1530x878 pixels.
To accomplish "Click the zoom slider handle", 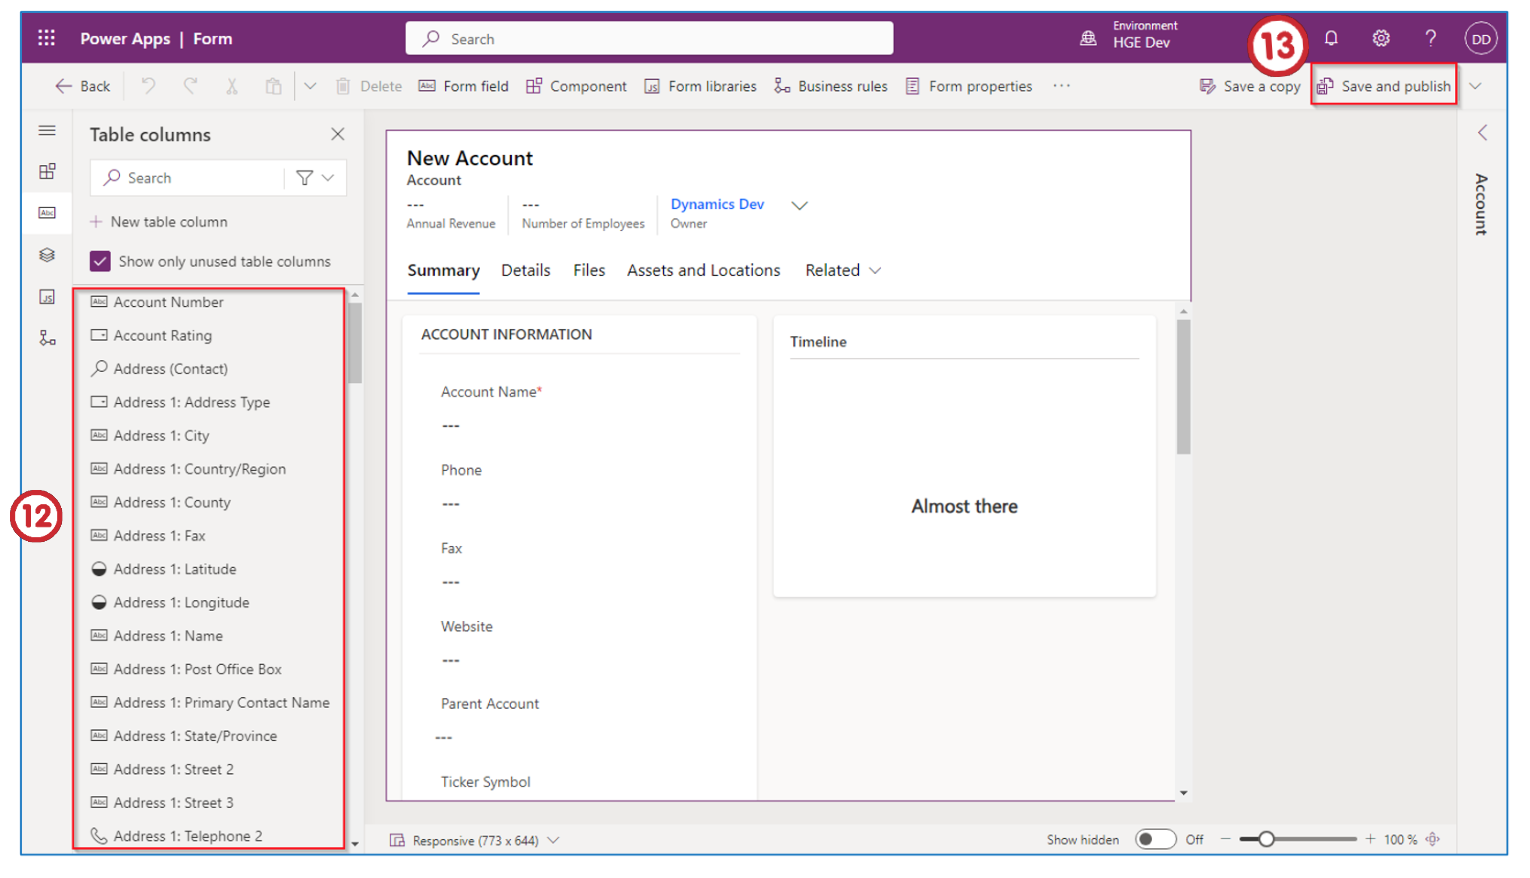I will point(1266,840).
